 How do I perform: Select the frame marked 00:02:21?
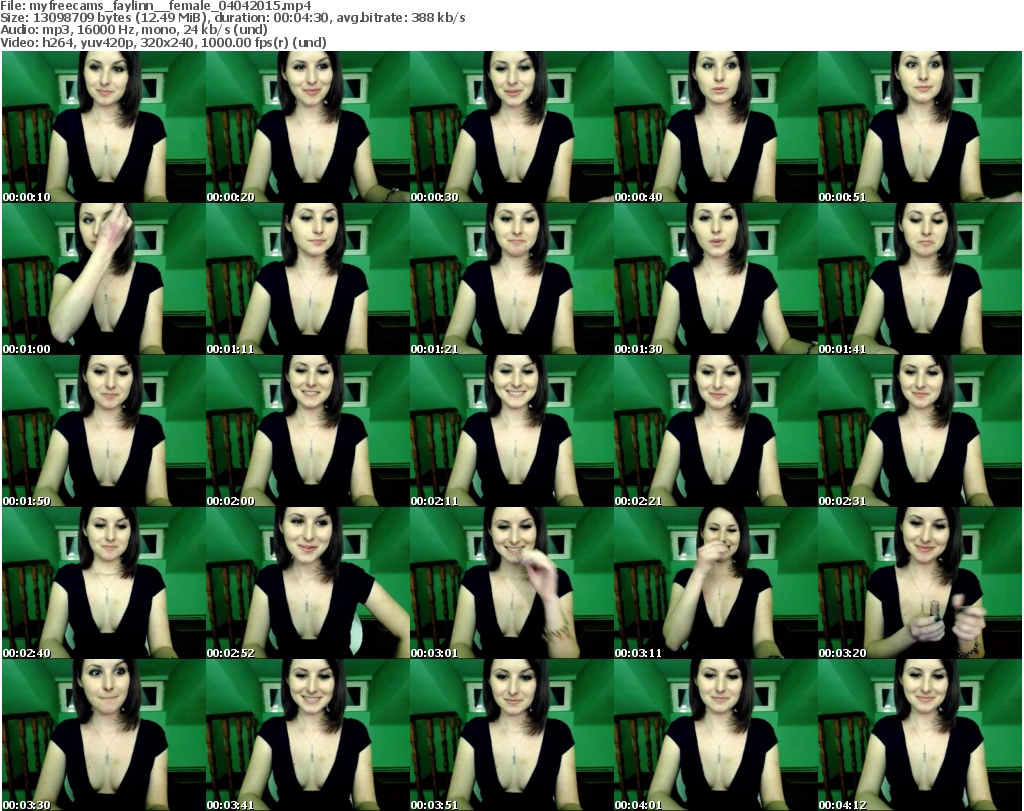pyautogui.click(x=715, y=431)
